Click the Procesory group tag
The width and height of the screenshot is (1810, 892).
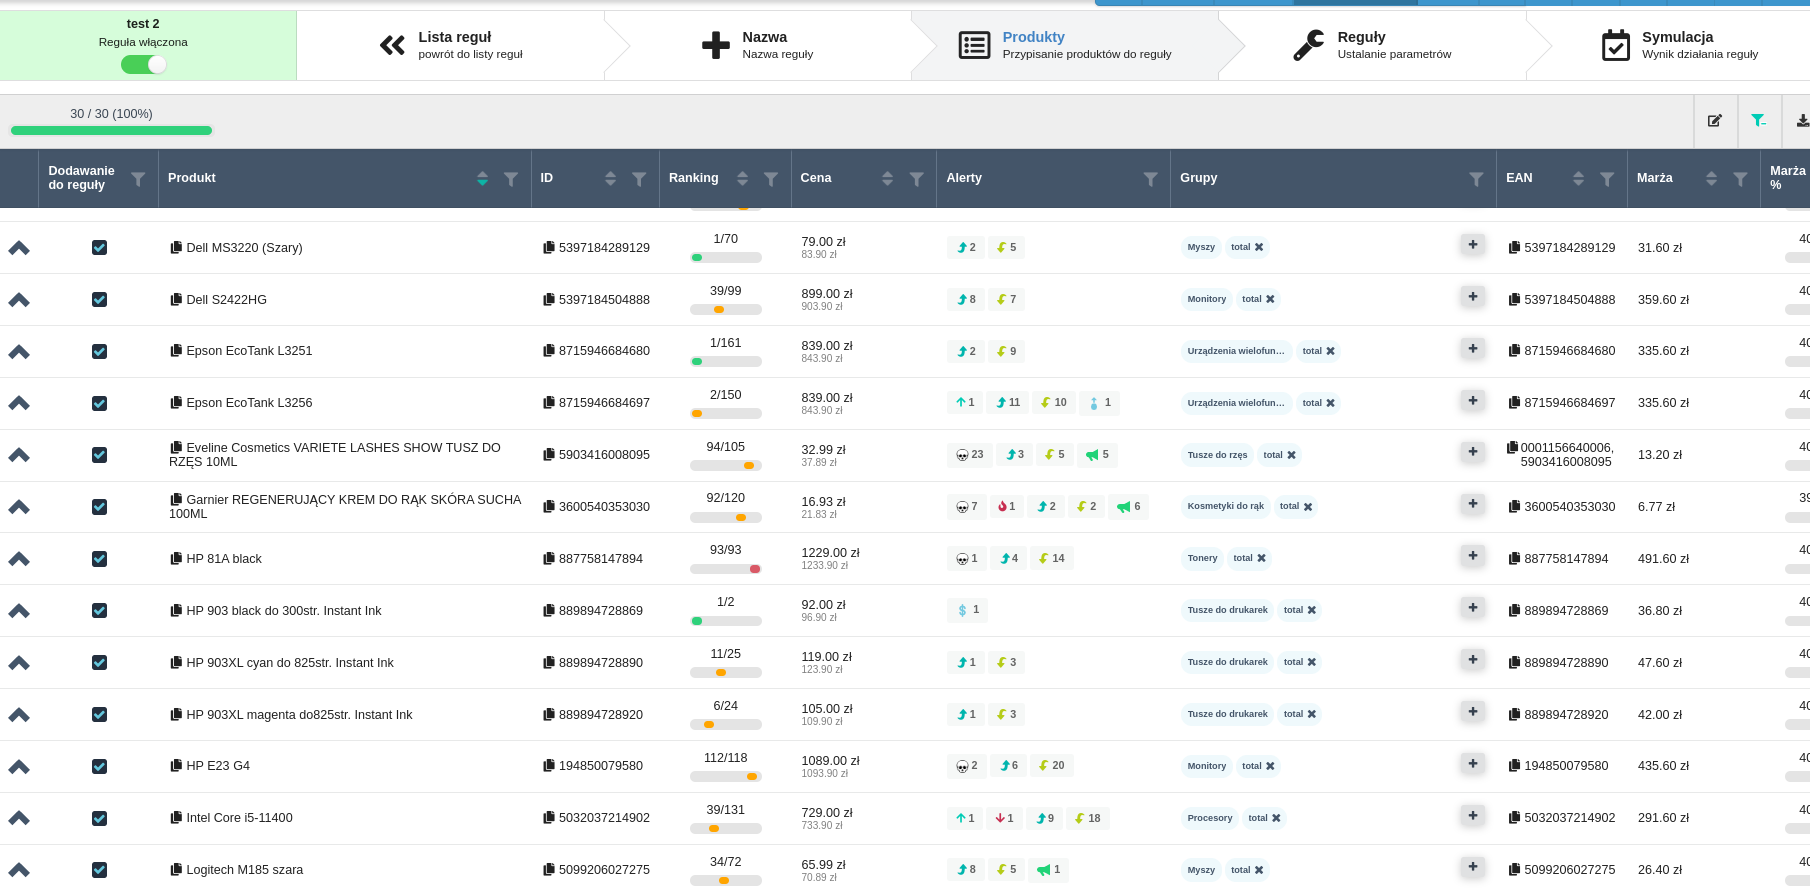[x=1210, y=818]
